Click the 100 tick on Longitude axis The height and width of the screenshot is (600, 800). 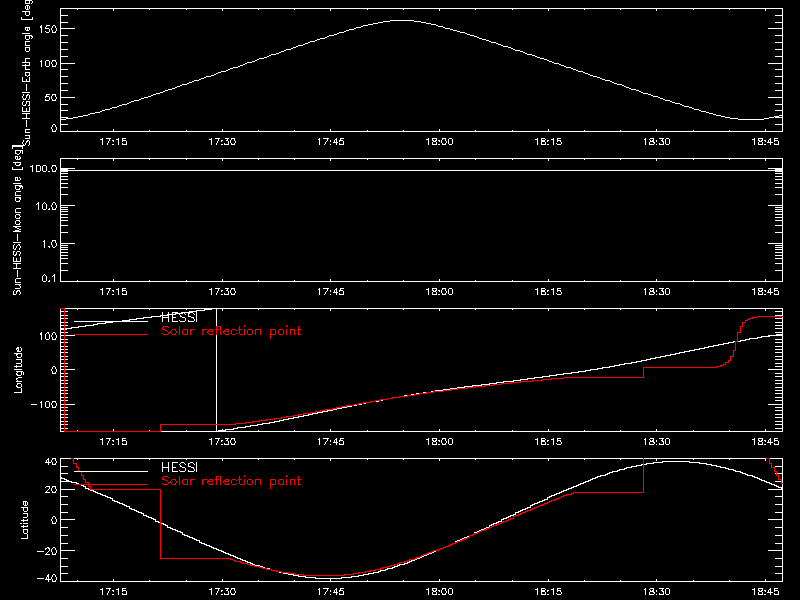[x=47, y=336]
